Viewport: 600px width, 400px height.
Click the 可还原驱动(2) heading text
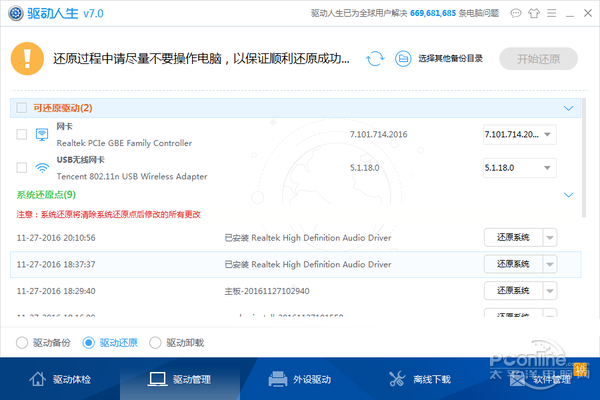[62, 108]
